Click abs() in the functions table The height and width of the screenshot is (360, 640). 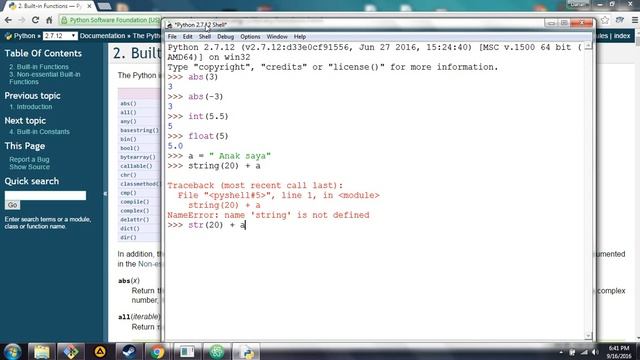[x=128, y=104]
